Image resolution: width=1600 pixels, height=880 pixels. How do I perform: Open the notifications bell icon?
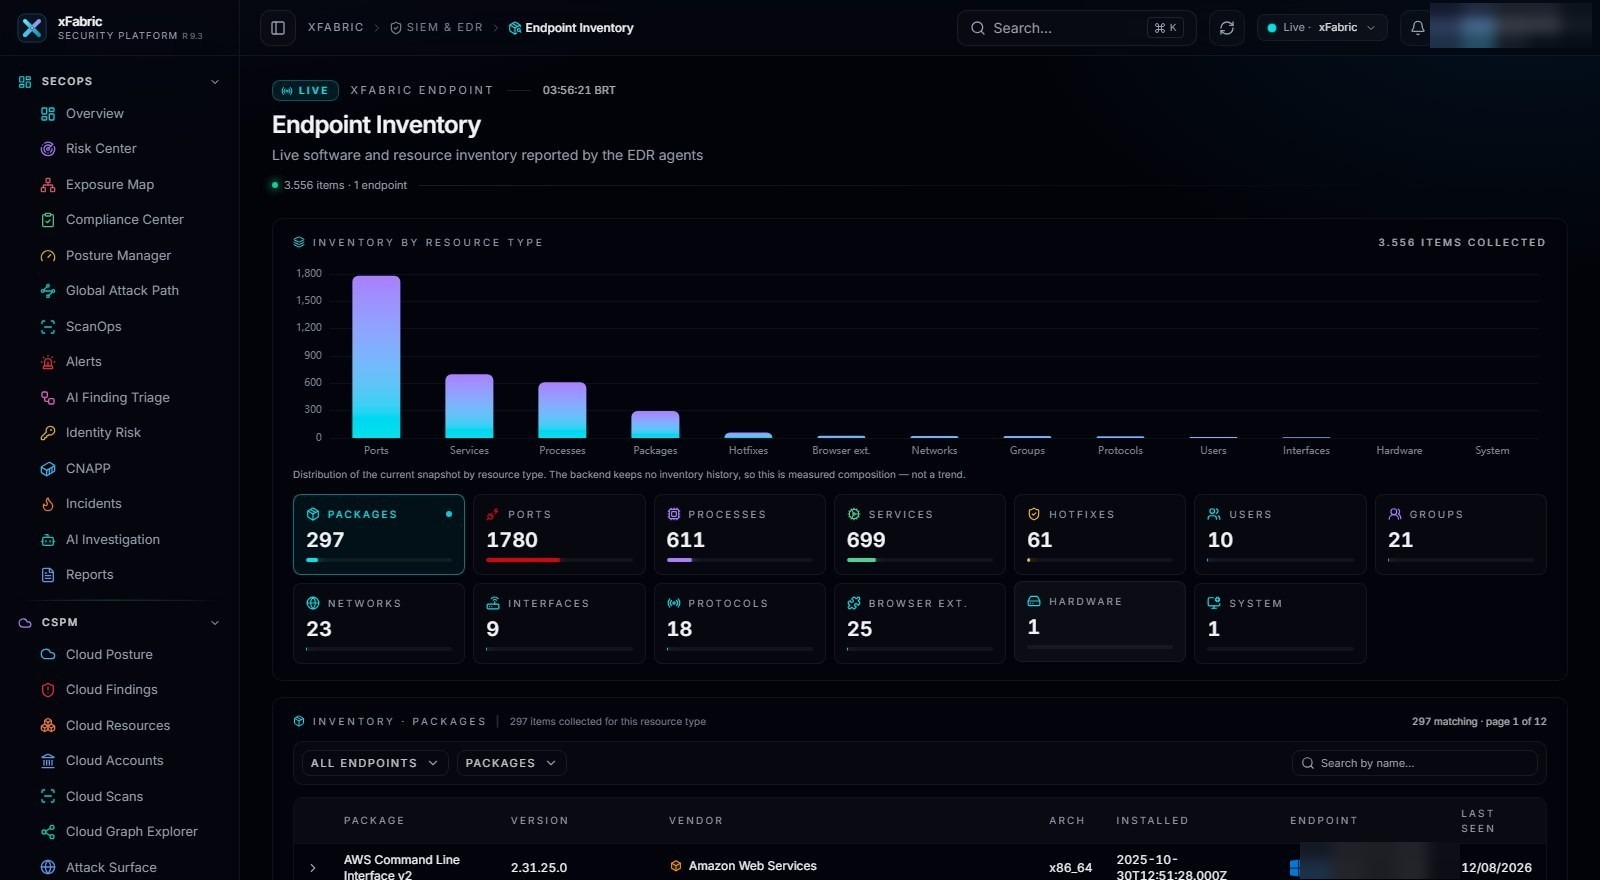(x=1417, y=28)
